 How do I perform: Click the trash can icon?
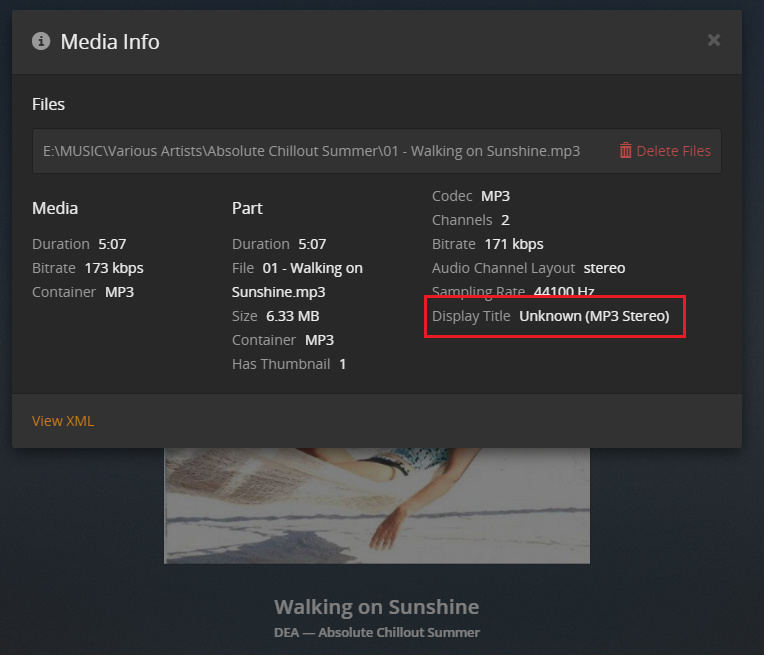(x=626, y=151)
